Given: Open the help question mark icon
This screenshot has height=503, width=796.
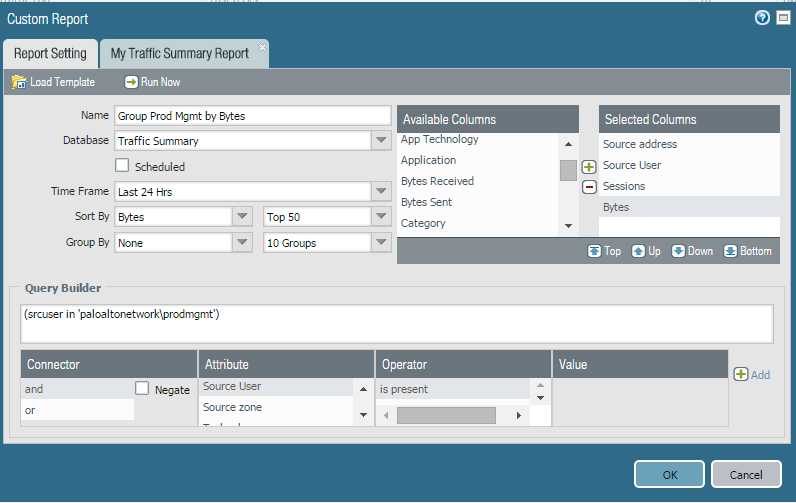Looking at the screenshot, I should [762, 18].
